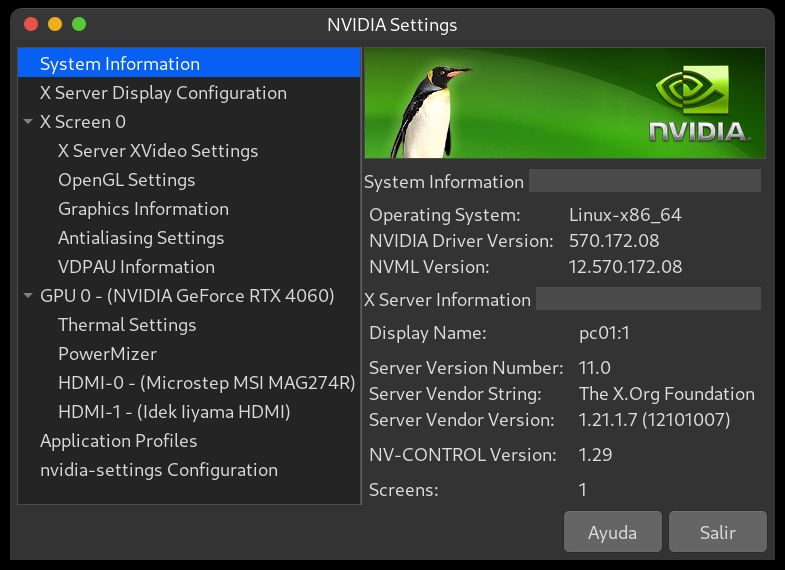Click the red close window button
Screen dimensions: 785x570
(x=31, y=24)
